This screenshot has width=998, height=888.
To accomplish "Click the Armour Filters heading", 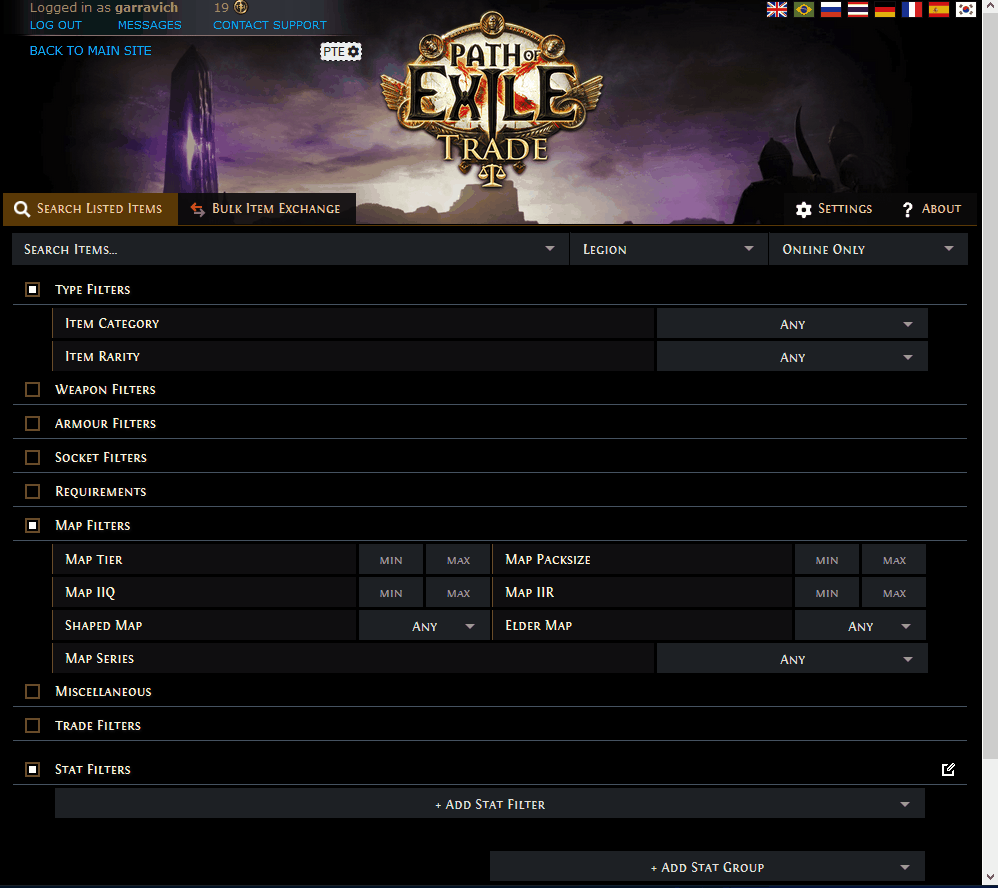I will click(x=106, y=424).
